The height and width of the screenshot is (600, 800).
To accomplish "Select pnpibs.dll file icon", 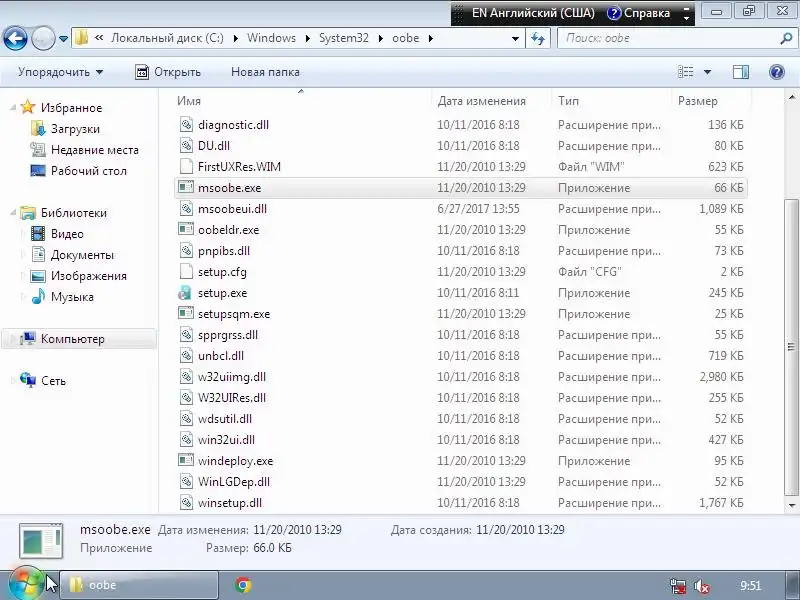I will coord(186,251).
